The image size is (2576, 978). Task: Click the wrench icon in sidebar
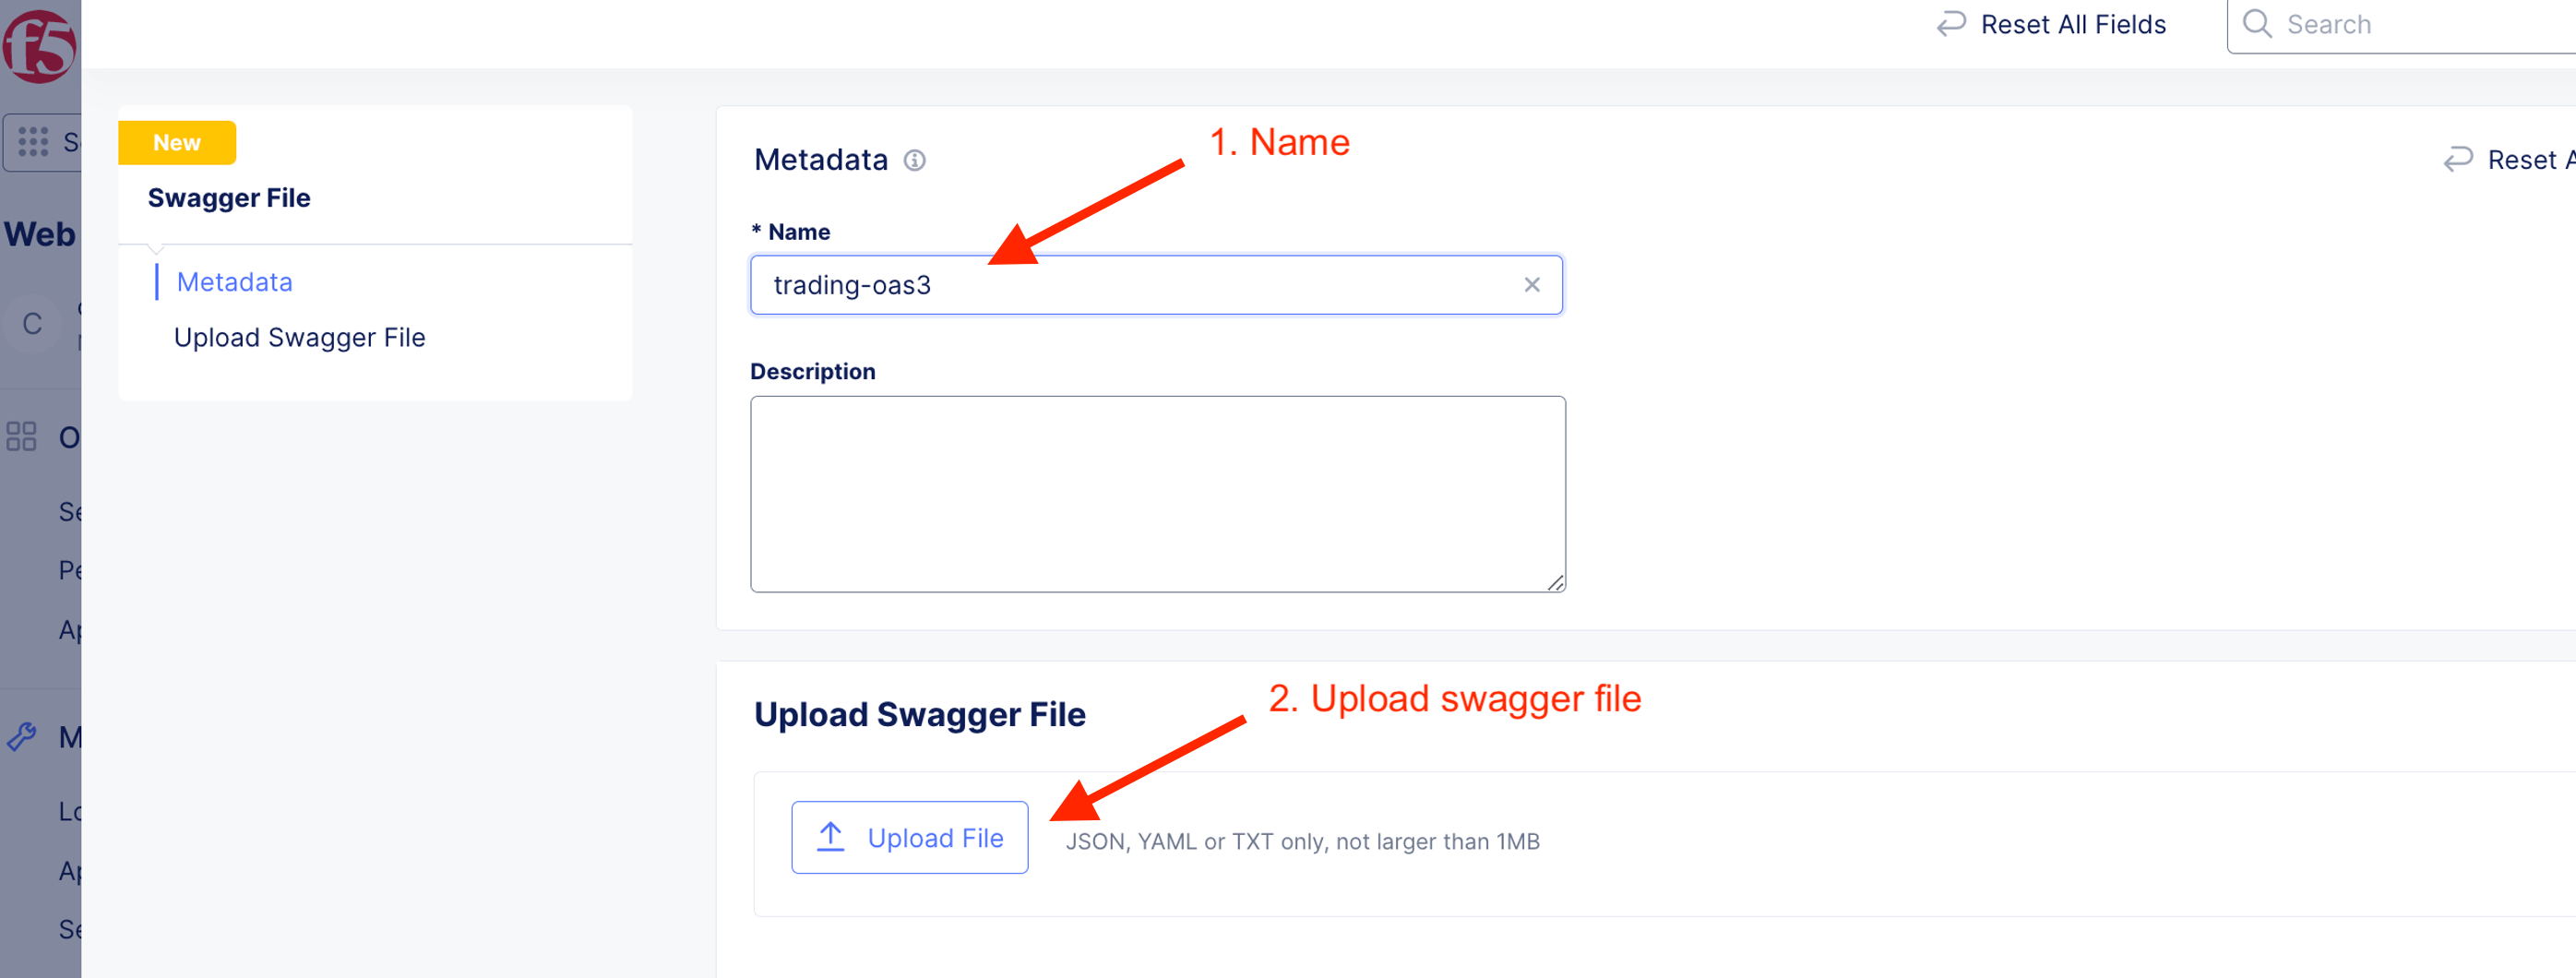click(21, 737)
